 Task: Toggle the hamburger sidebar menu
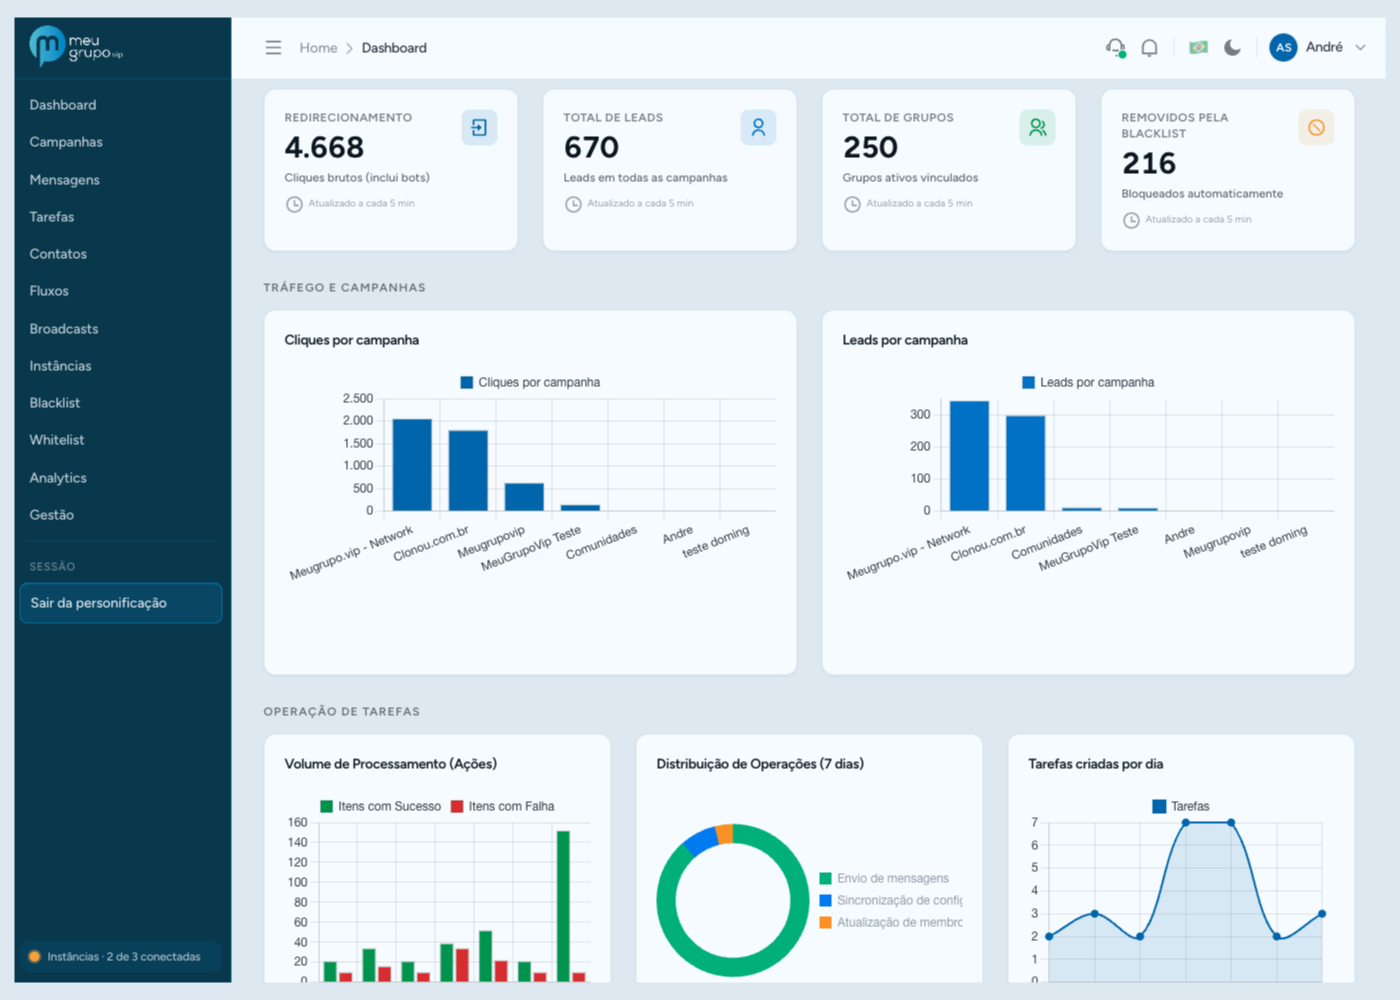click(273, 48)
